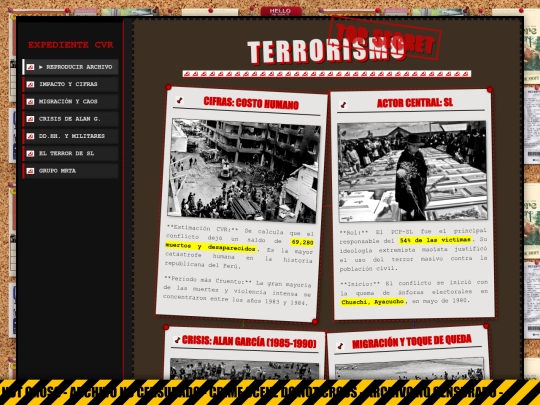This screenshot has width=540, height=405.
Task: Click the pushpin icon on Actor Central card
Action: (343, 104)
